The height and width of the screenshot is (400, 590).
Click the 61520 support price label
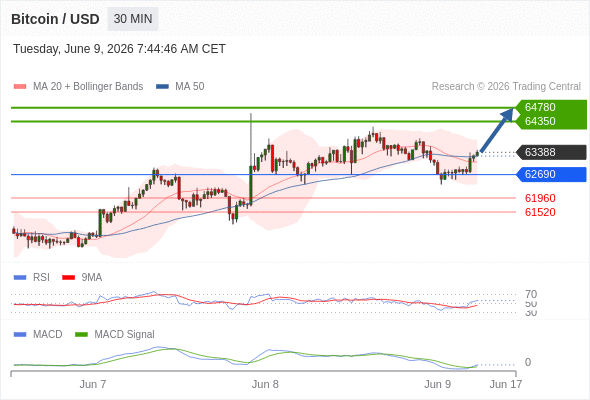(x=540, y=212)
